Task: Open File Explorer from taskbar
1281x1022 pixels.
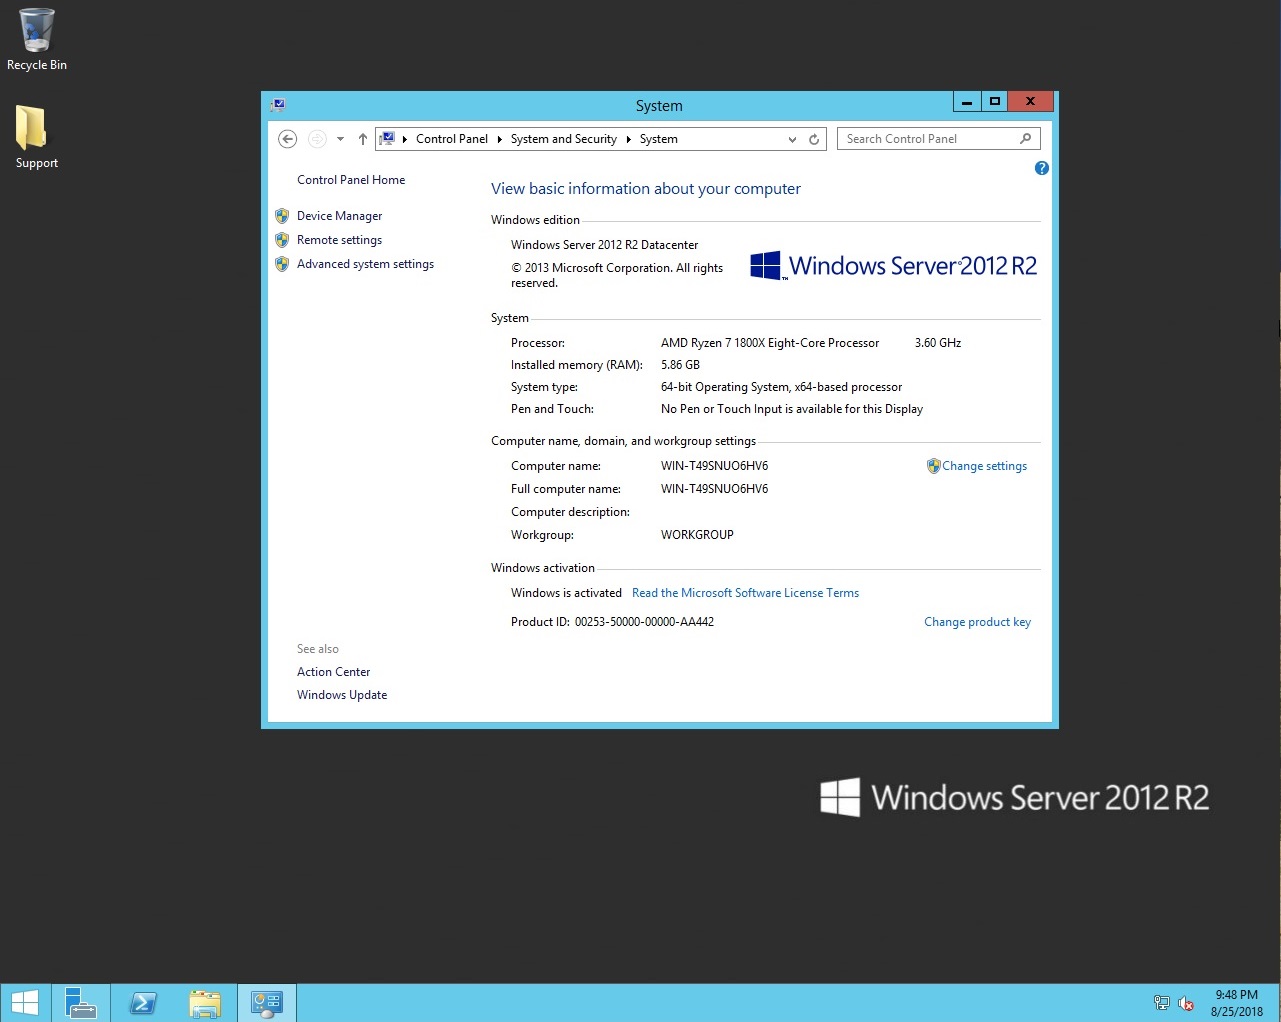Action: pyautogui.click(x=205, y=1003)
